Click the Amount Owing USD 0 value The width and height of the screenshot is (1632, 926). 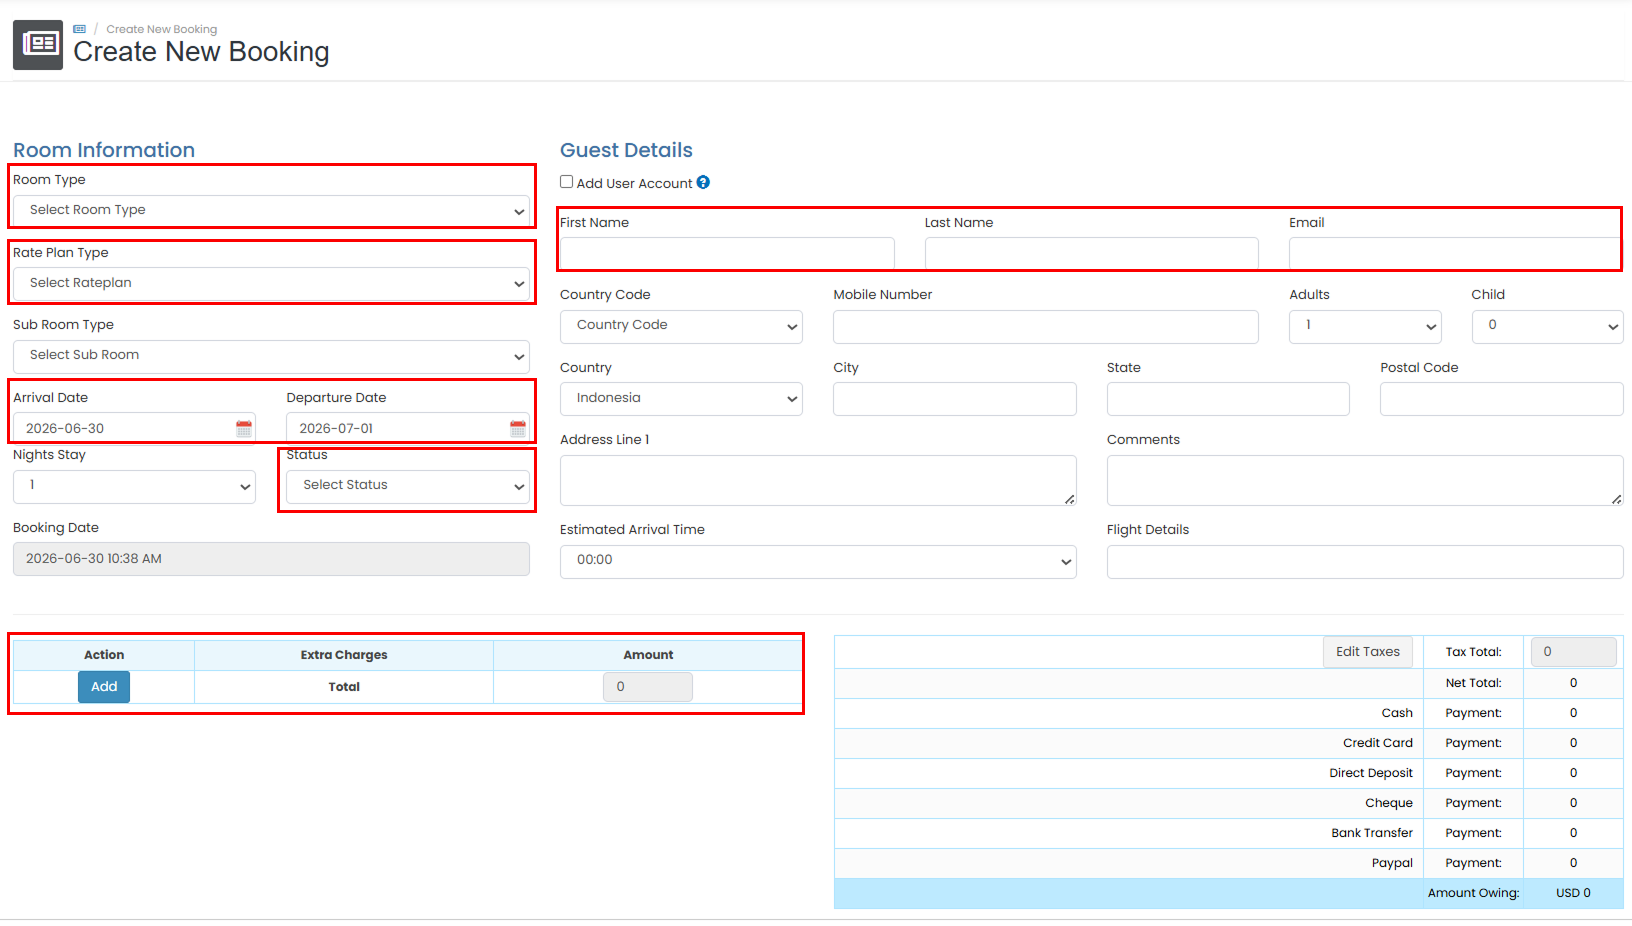(x=1573, y=893)
